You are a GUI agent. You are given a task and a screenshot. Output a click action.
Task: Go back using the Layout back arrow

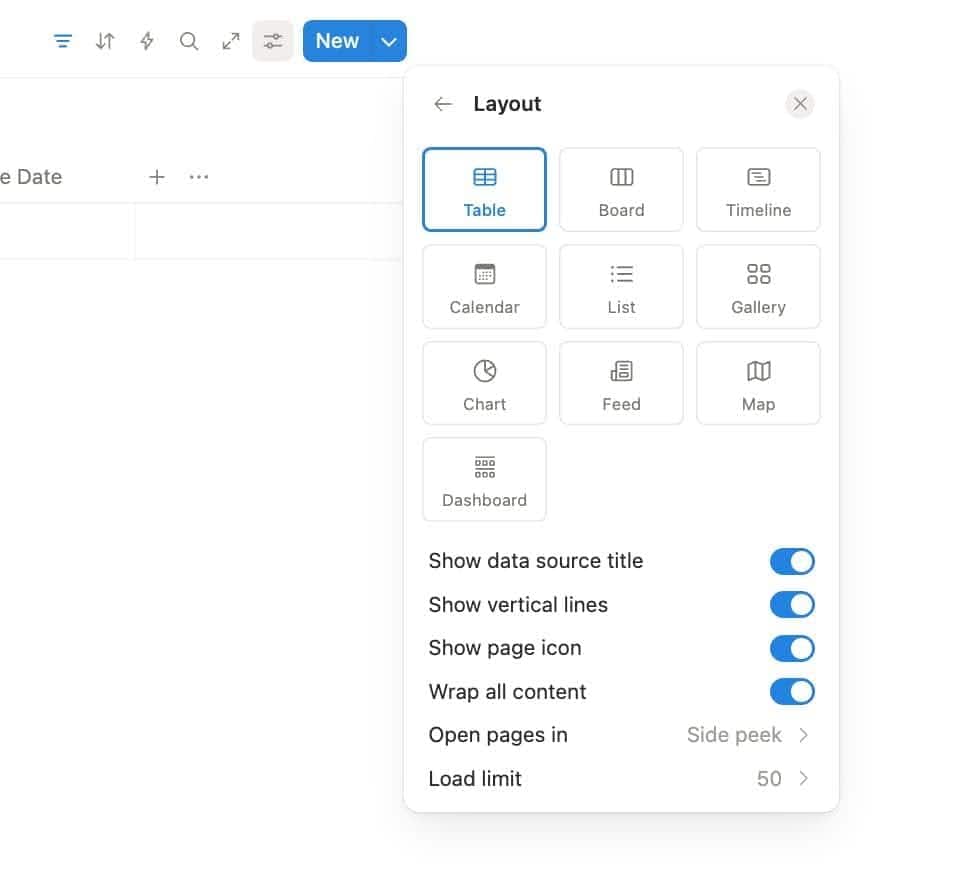[442, 103]
